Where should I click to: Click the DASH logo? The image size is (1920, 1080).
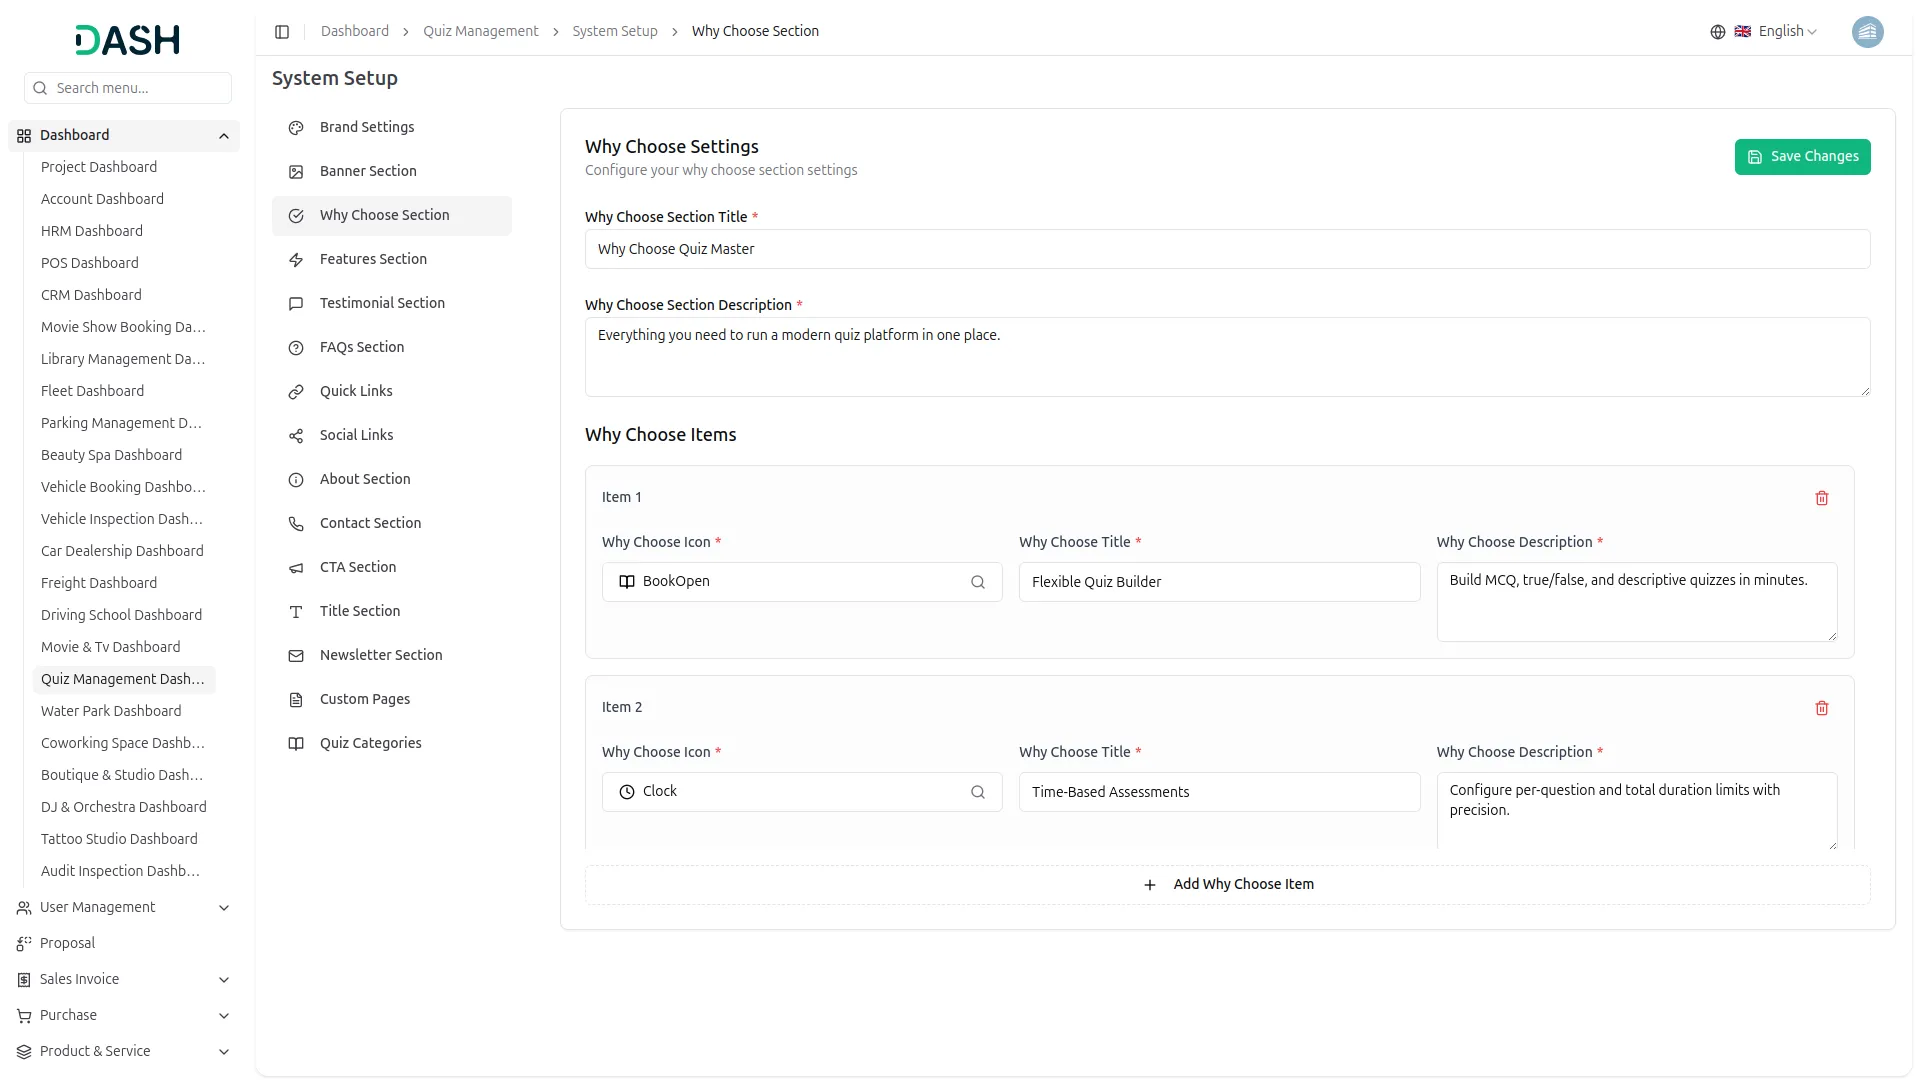click(127, 40)
